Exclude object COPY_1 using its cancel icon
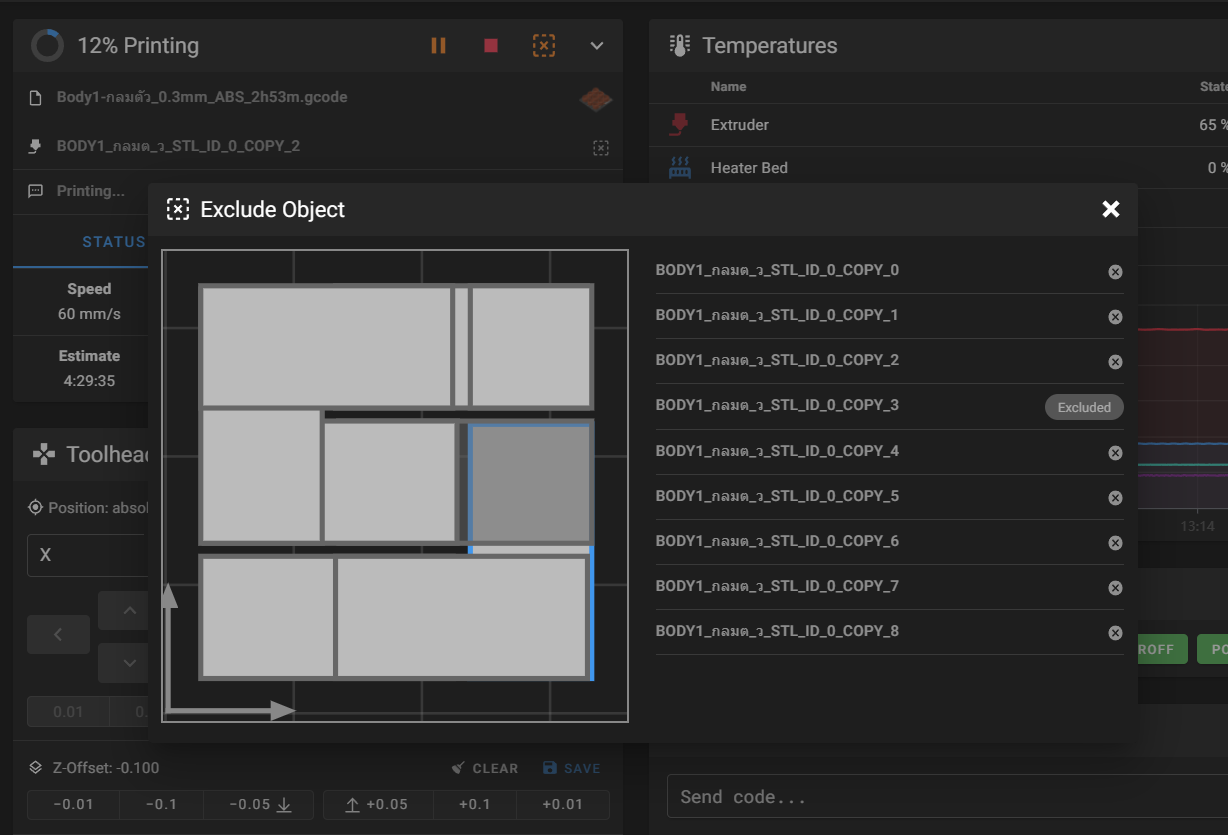 click(x=1115, y=317)
